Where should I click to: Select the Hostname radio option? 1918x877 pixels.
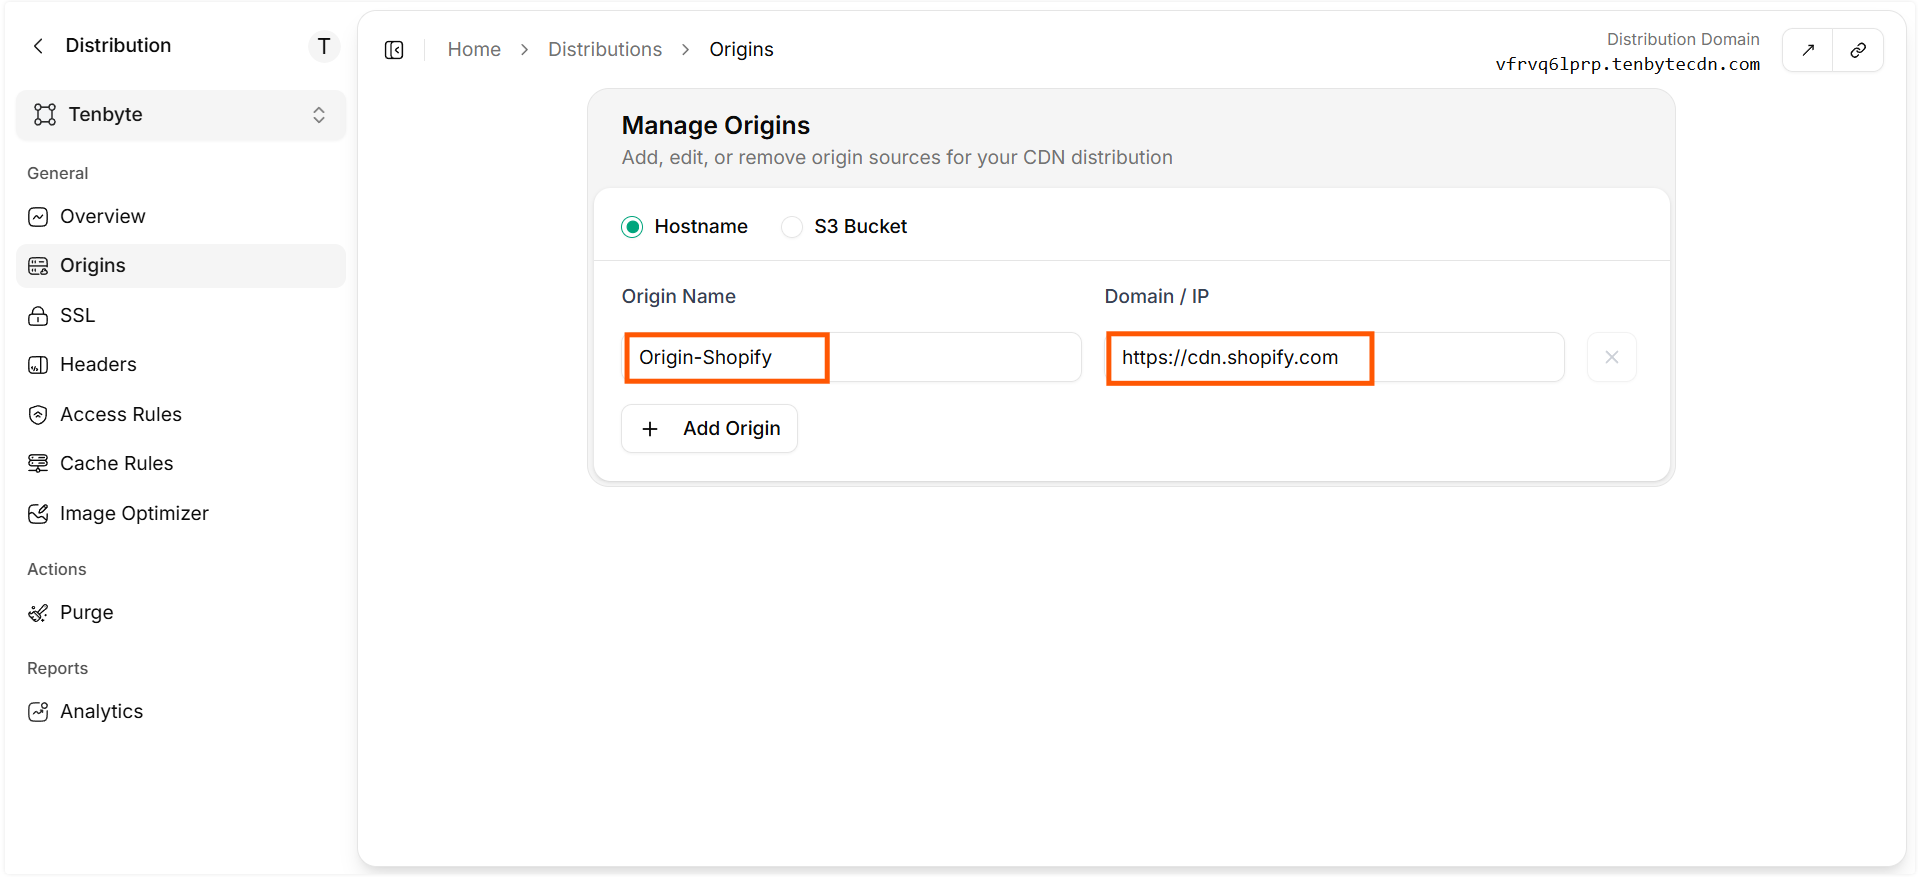(632, 227)
